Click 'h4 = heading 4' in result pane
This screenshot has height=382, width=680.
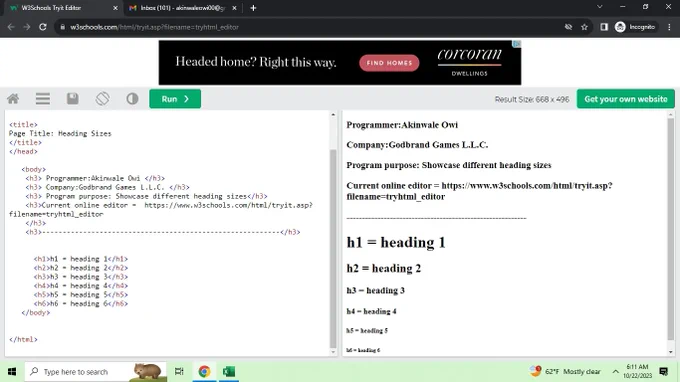coord(371,311)
